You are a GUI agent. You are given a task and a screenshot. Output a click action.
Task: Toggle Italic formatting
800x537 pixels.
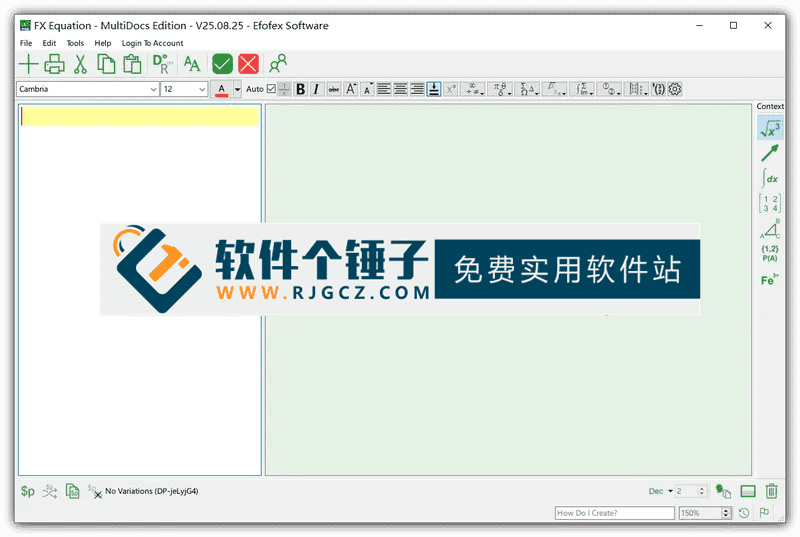pos(317,89)
